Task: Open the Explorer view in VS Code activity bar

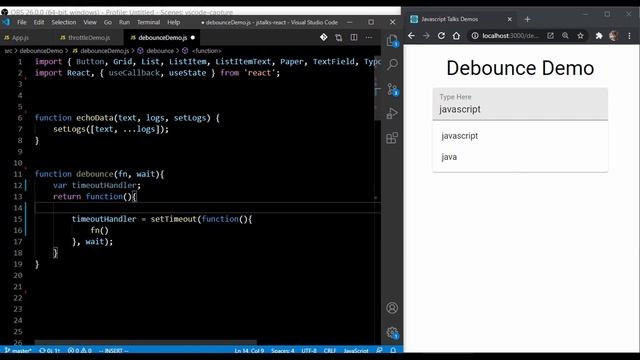Action: 392,40
